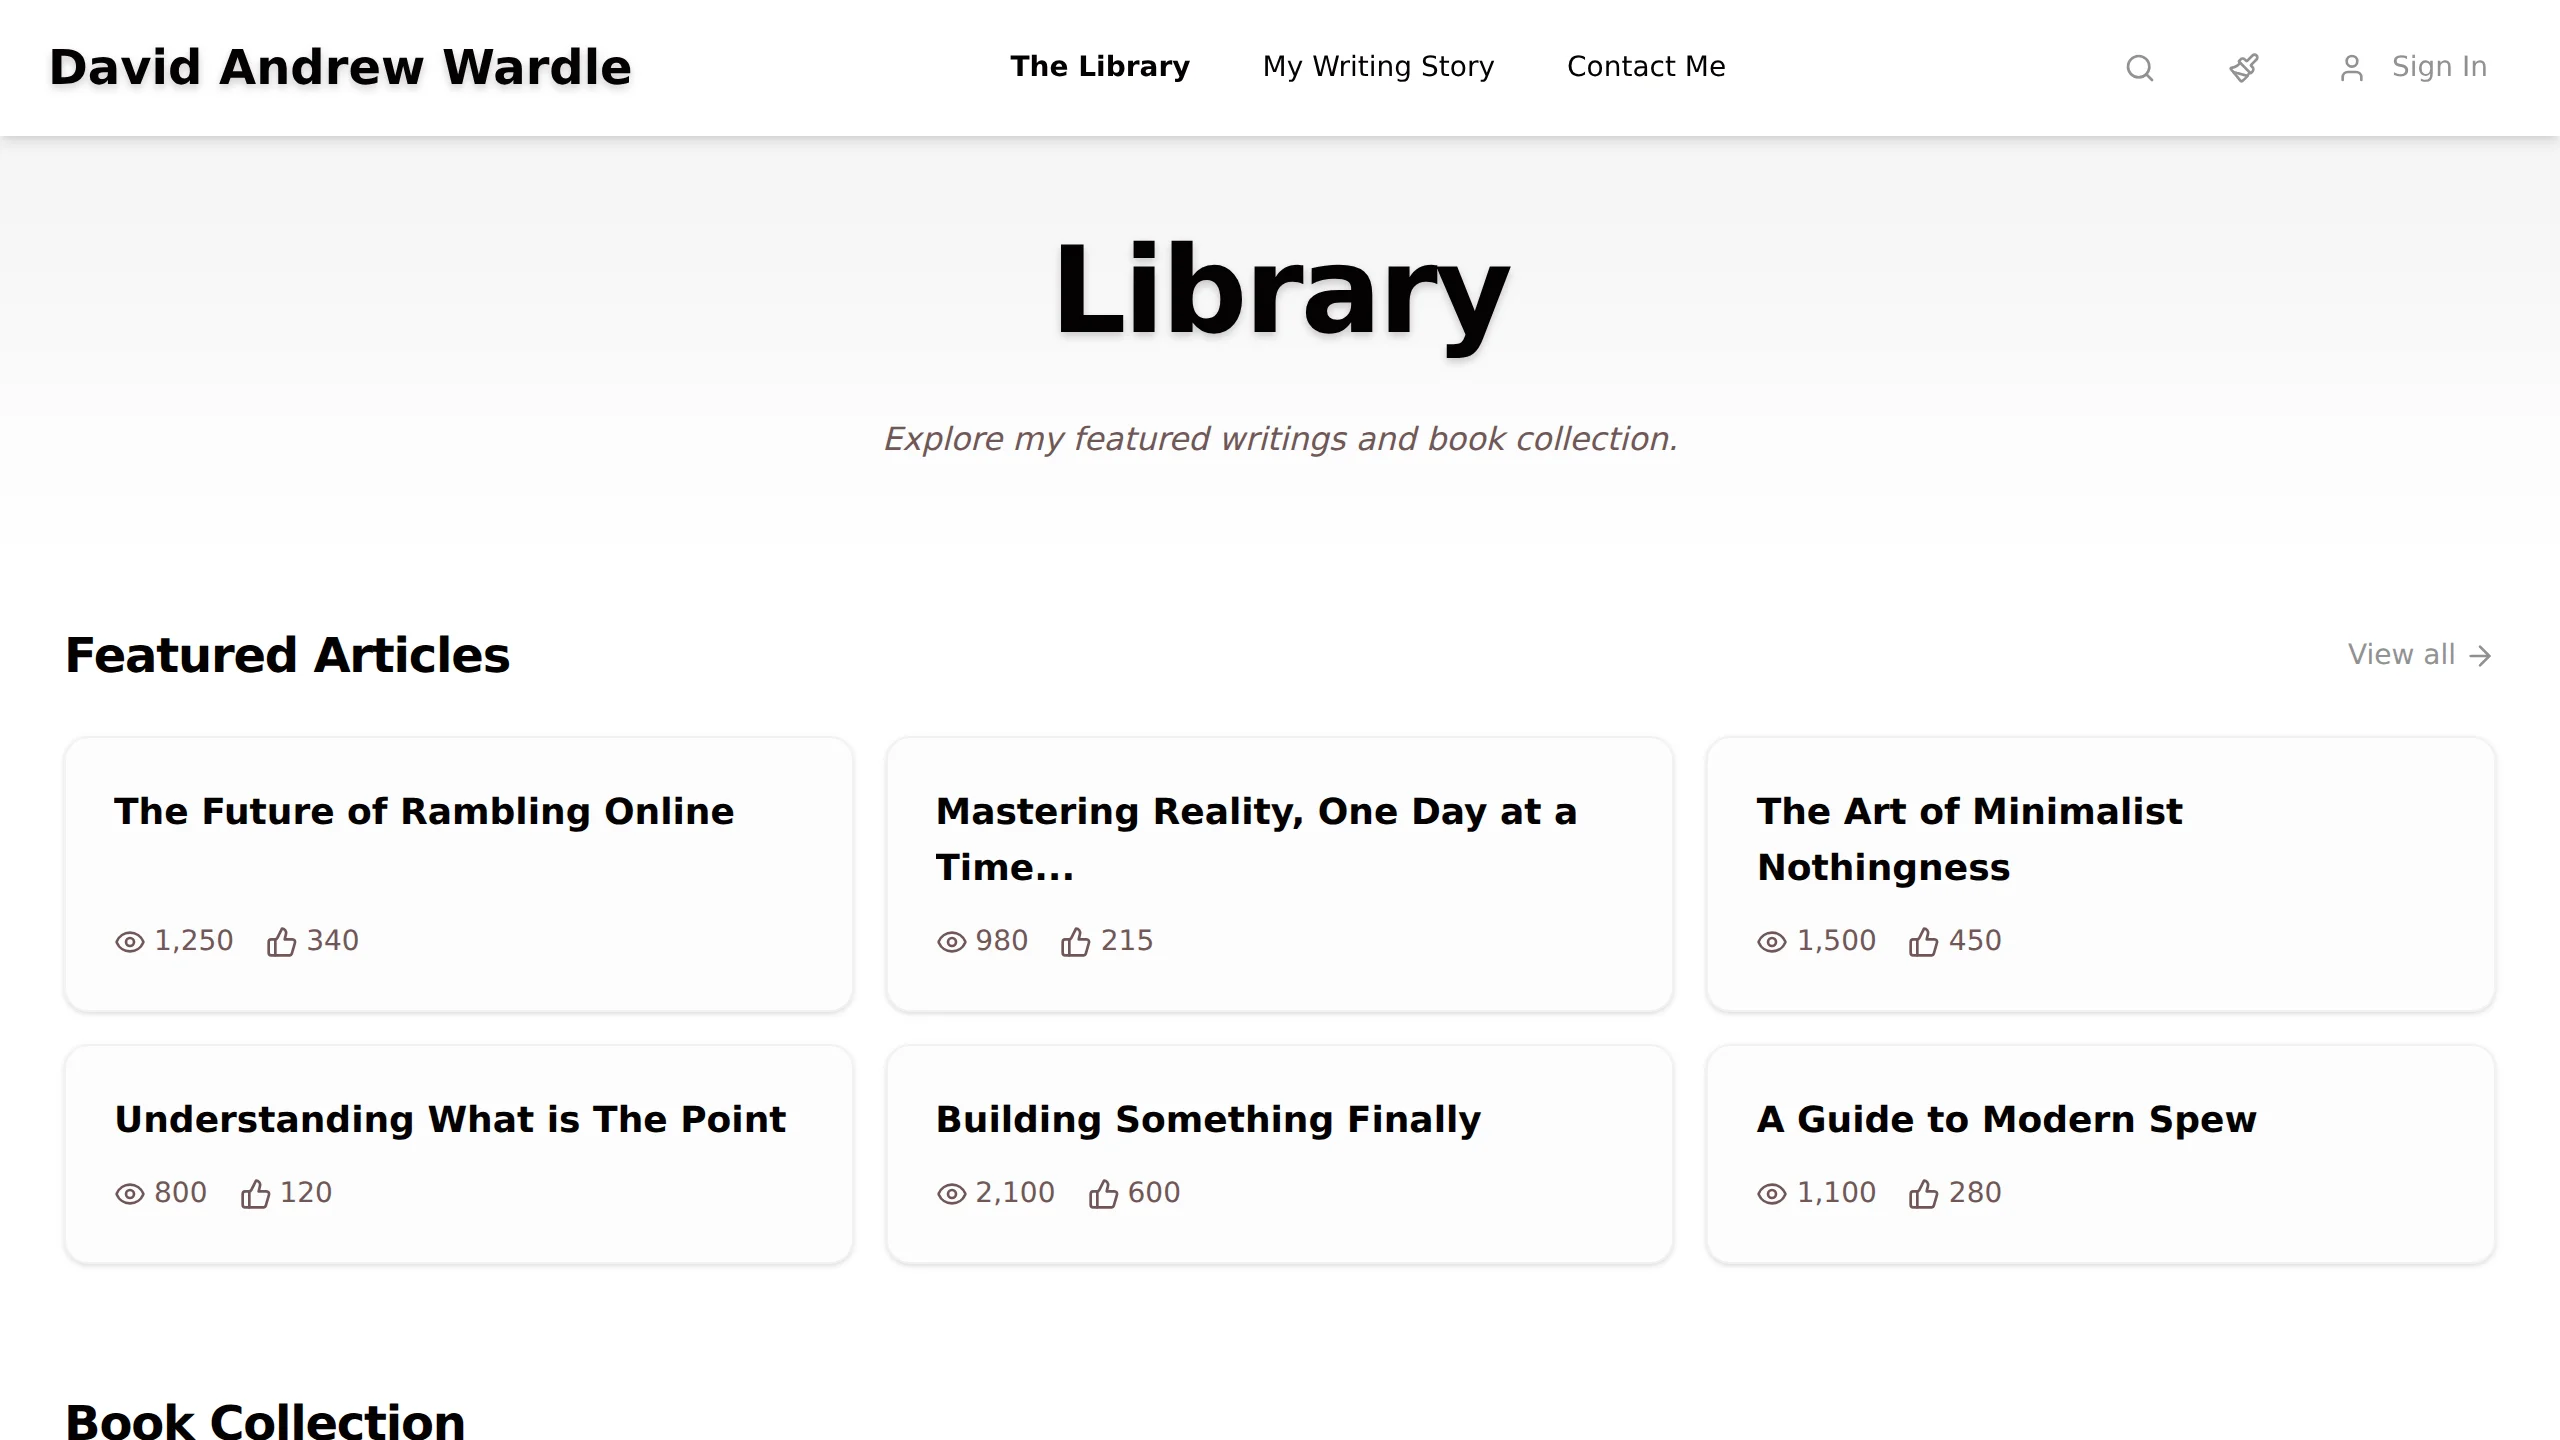Viewport: 2560px width, 1440px height.
Task: Open David Andrew Wardle site title
Action: [x=340, y=67]
